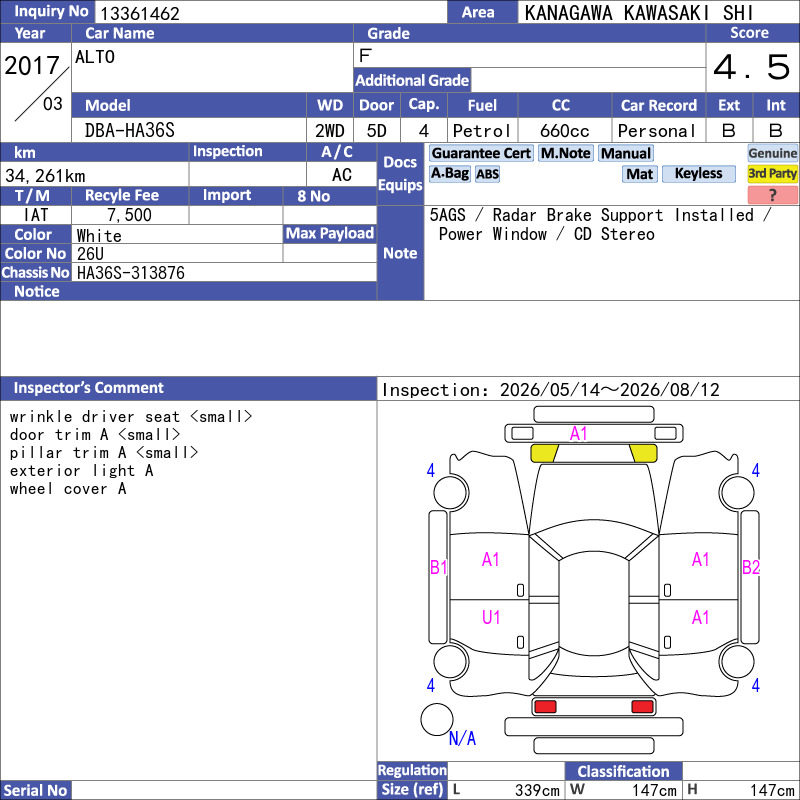
Task: Click the Inspector's Comment header
Action: pyautogui.click(x=88, y=388)
